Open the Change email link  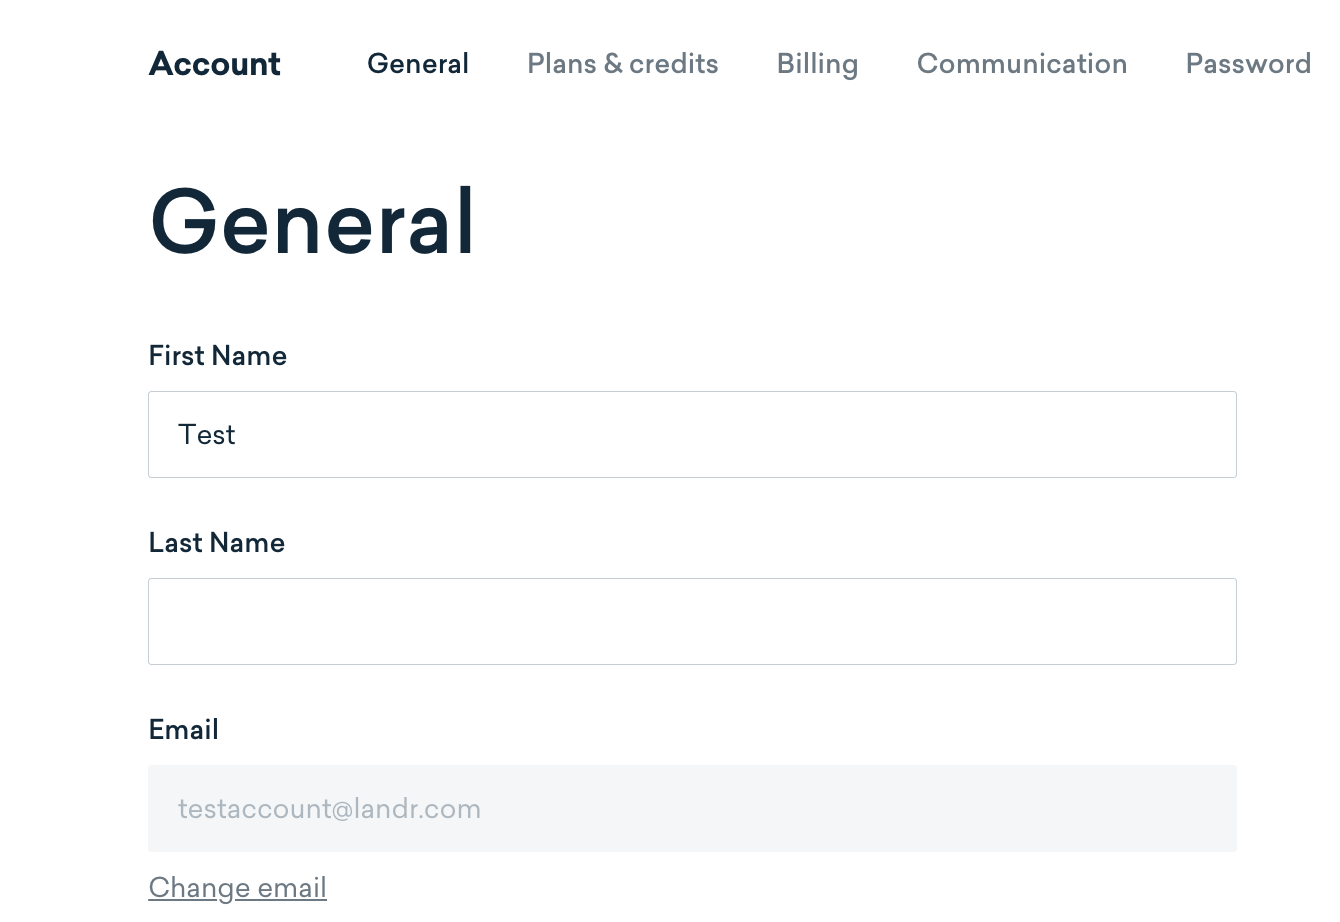[x=237, y=888]
